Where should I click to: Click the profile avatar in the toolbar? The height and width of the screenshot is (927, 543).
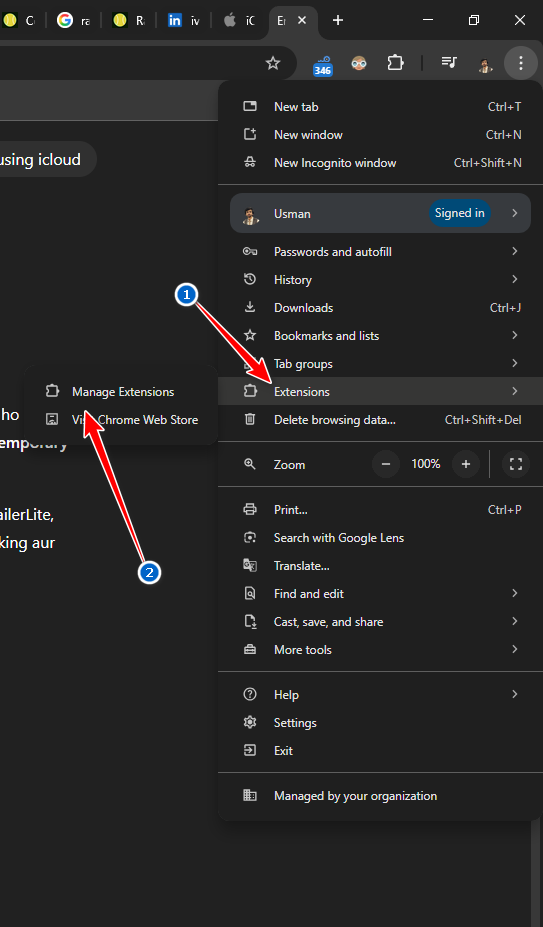(486, 64)
